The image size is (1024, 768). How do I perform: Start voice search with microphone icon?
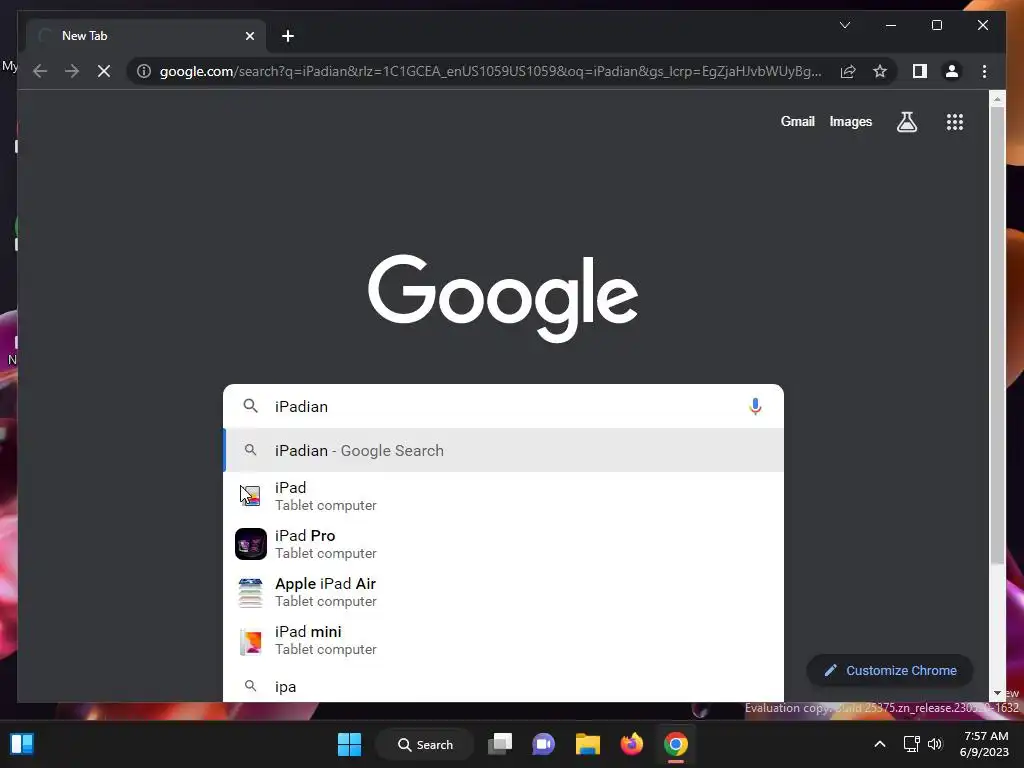click(x=755, y=406)
